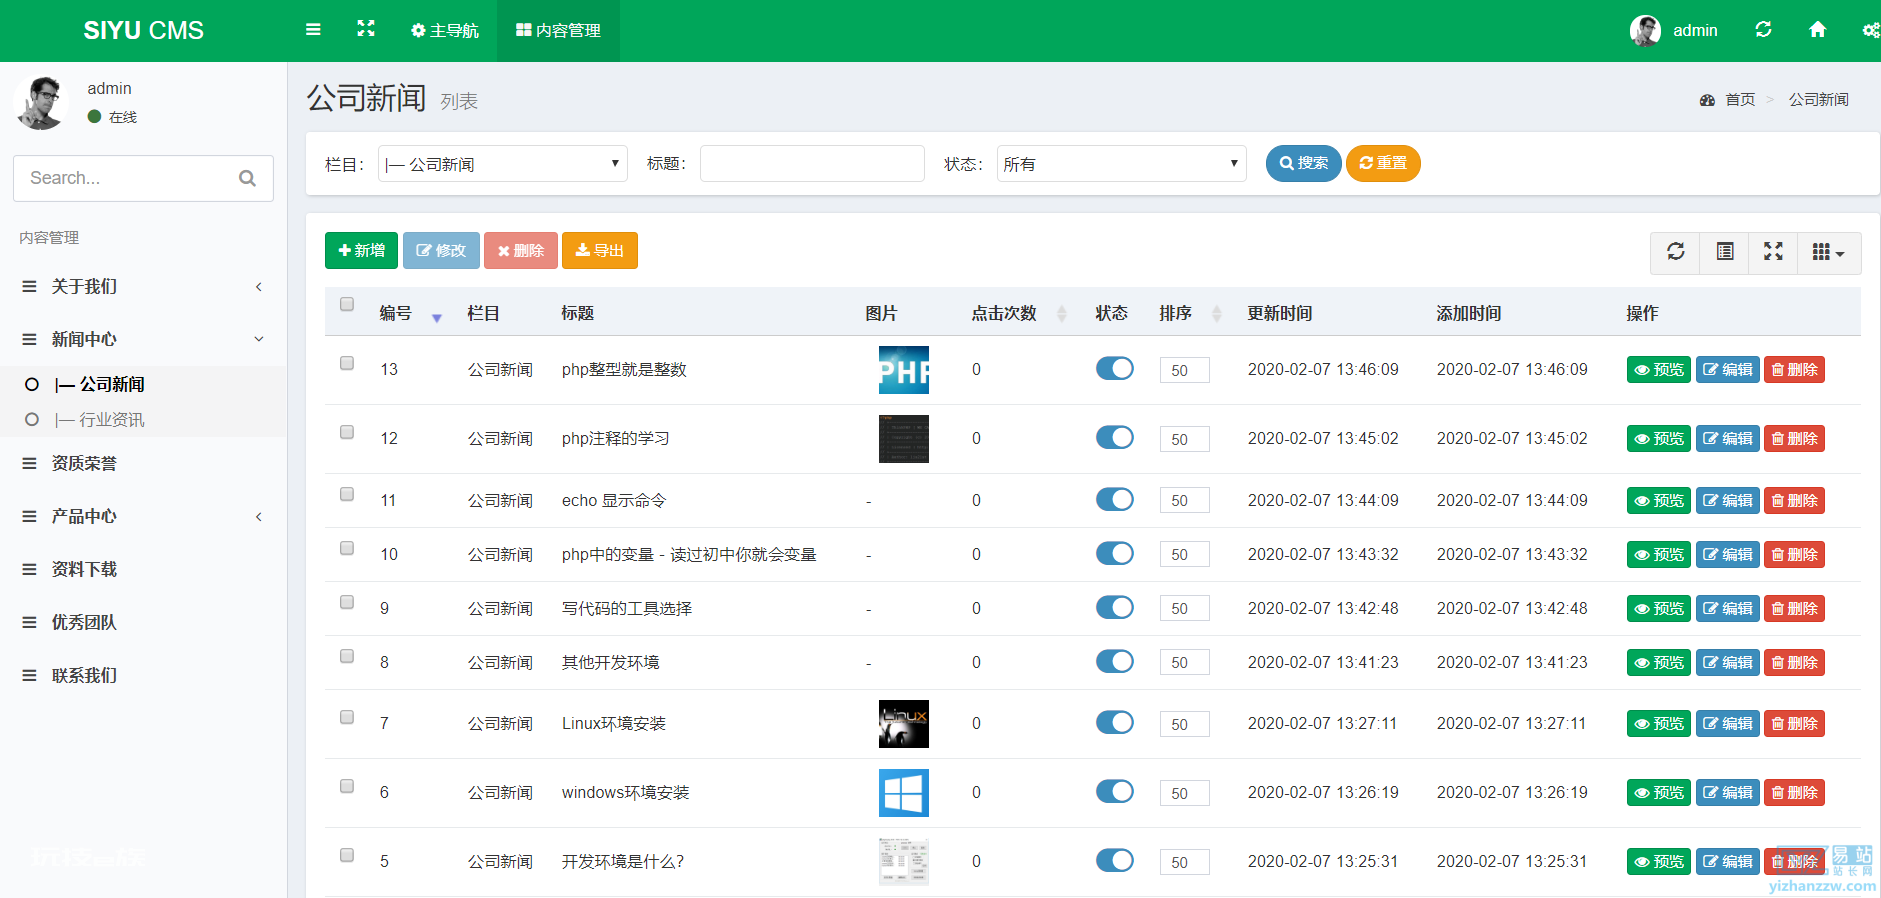The image size is (1881, 898).
Task: Open the columns grid dropdown in table toolbar
Action: click(1829, 252)
